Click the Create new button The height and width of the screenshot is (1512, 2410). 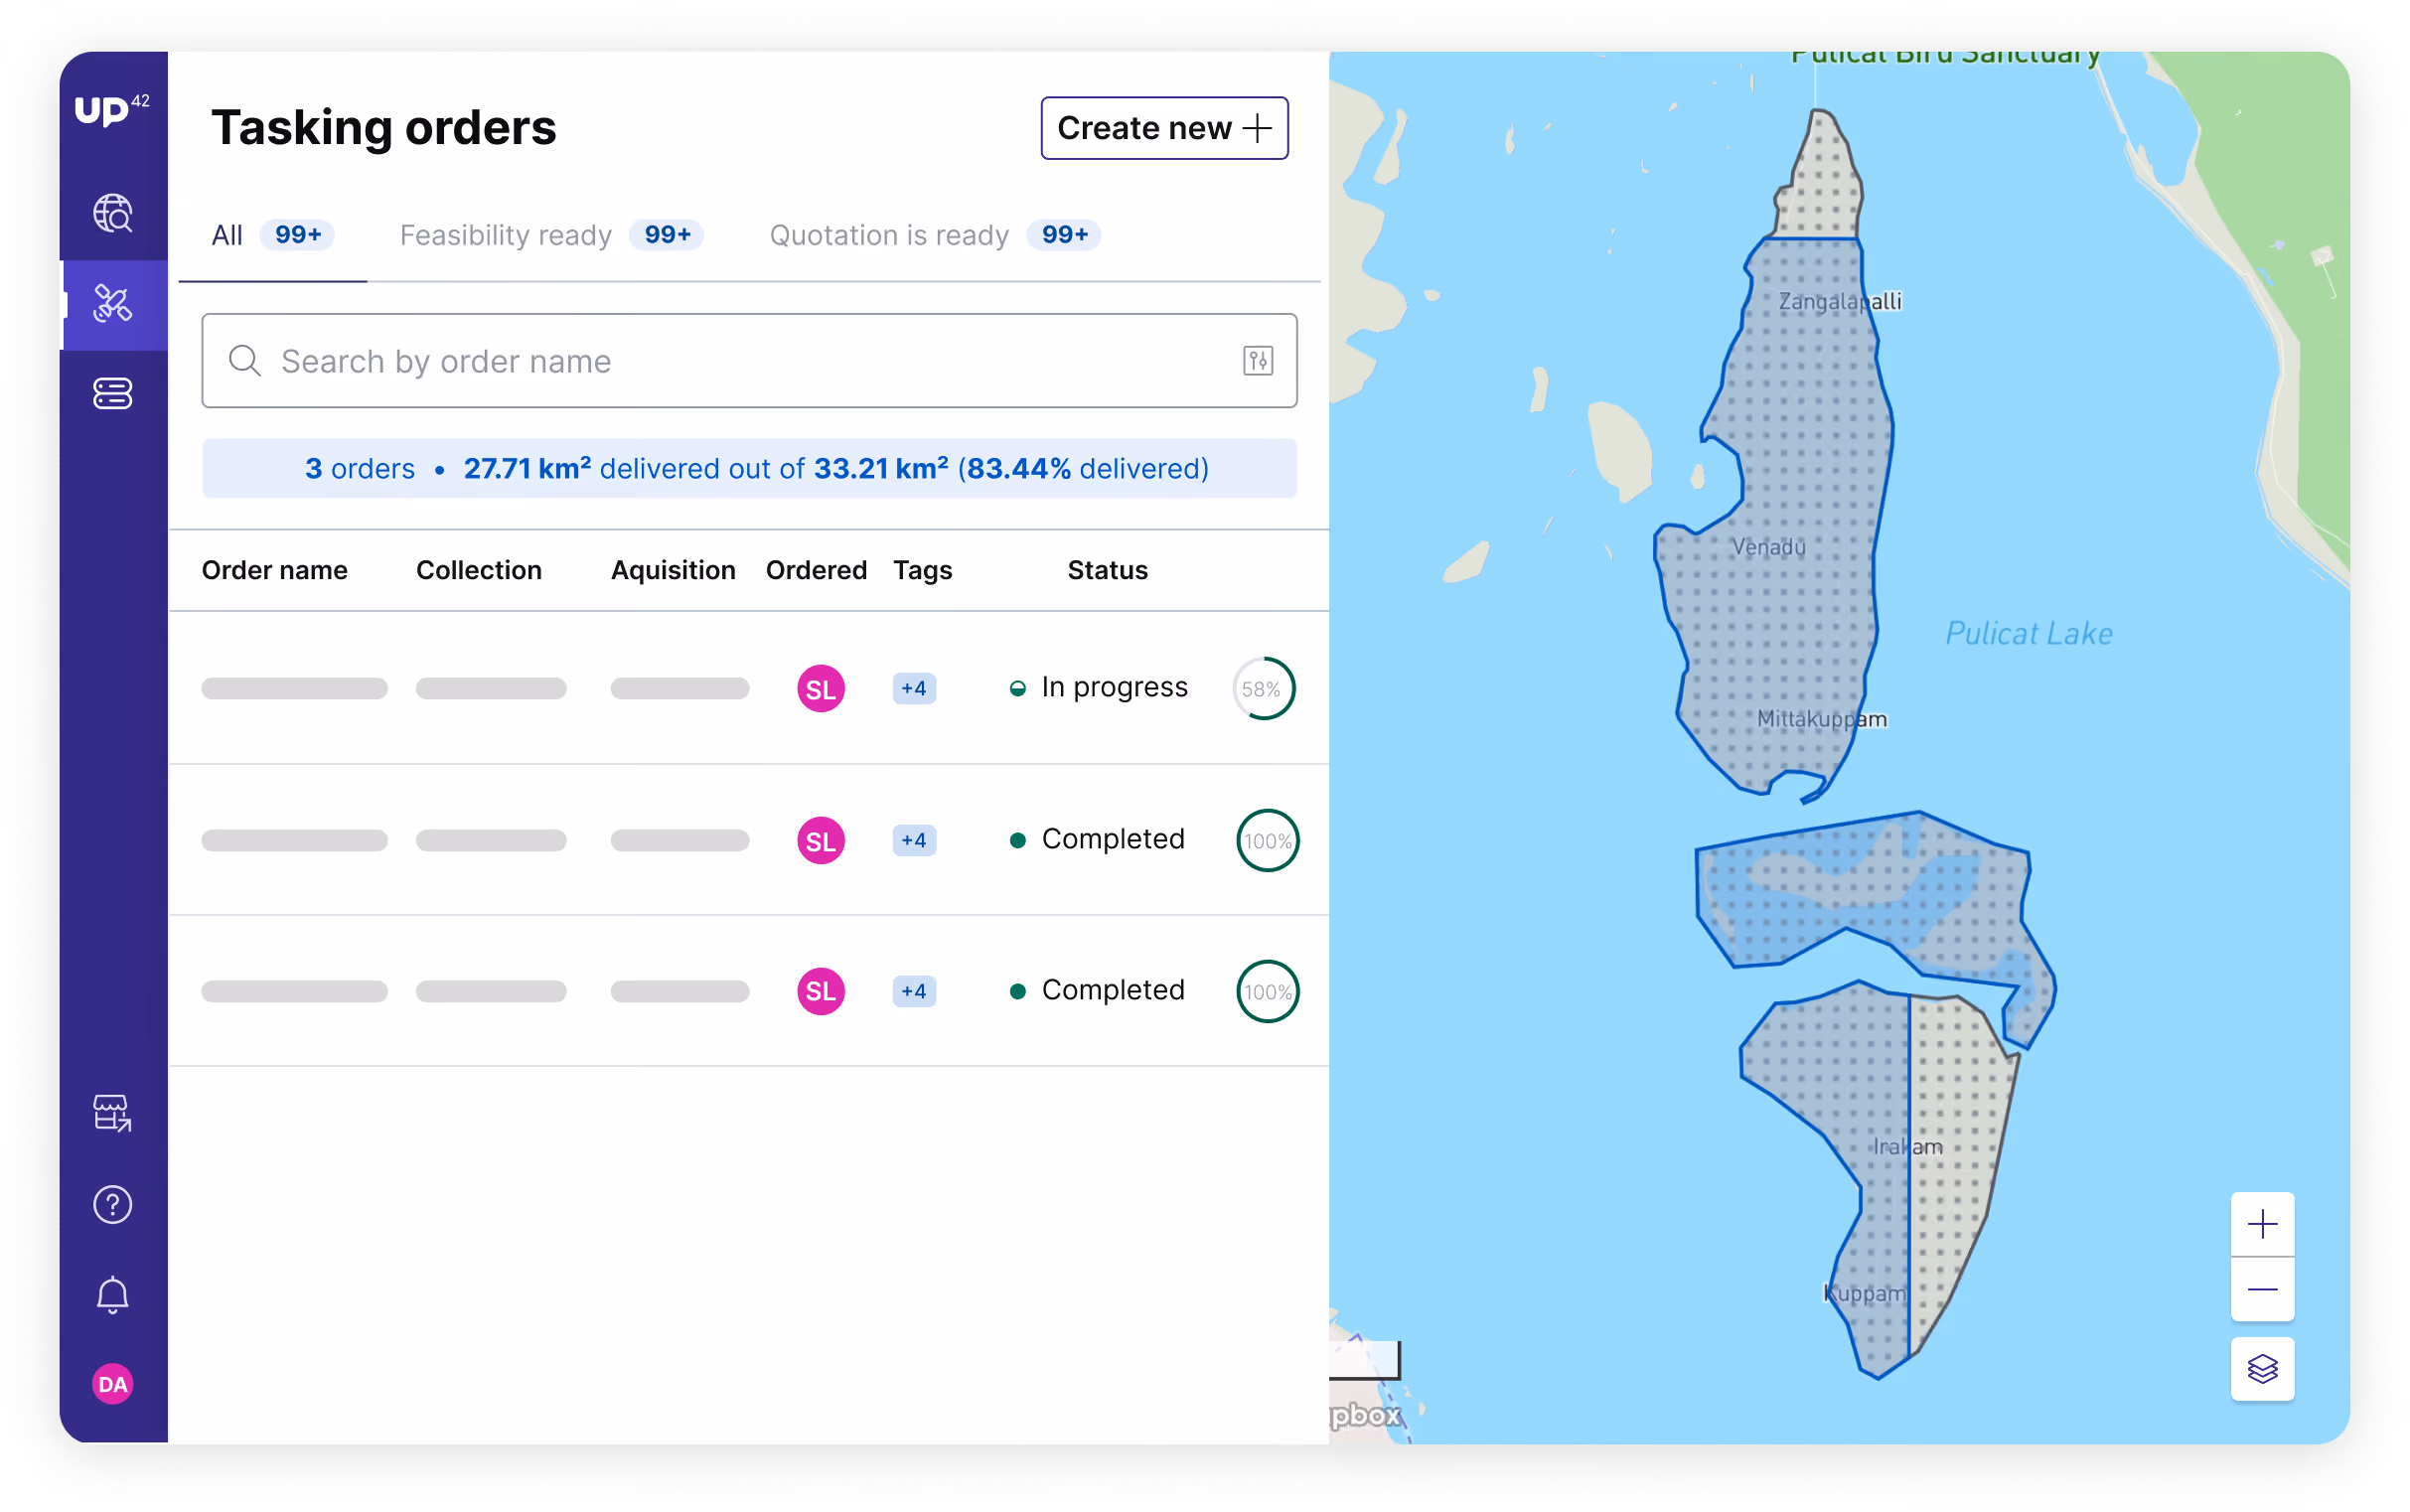pyautogui.click(x=1164, y=128)
